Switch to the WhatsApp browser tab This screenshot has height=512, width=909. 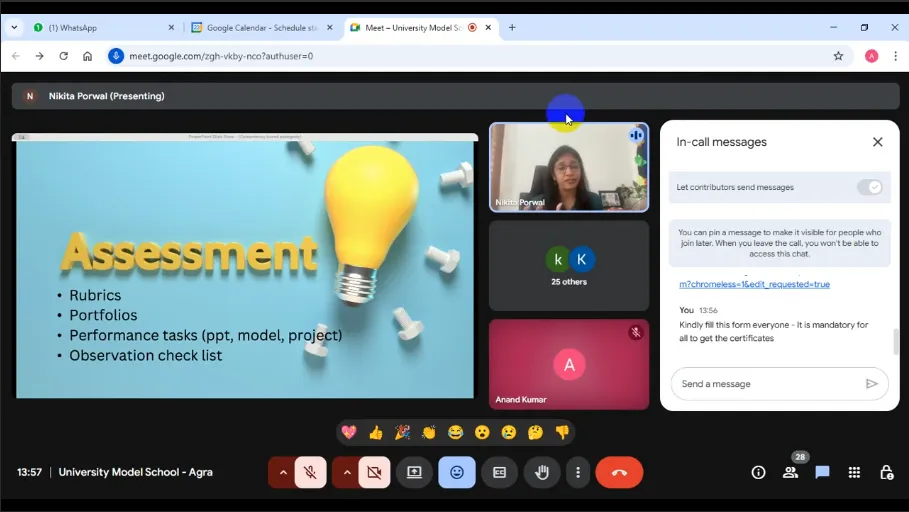(102, 28)
